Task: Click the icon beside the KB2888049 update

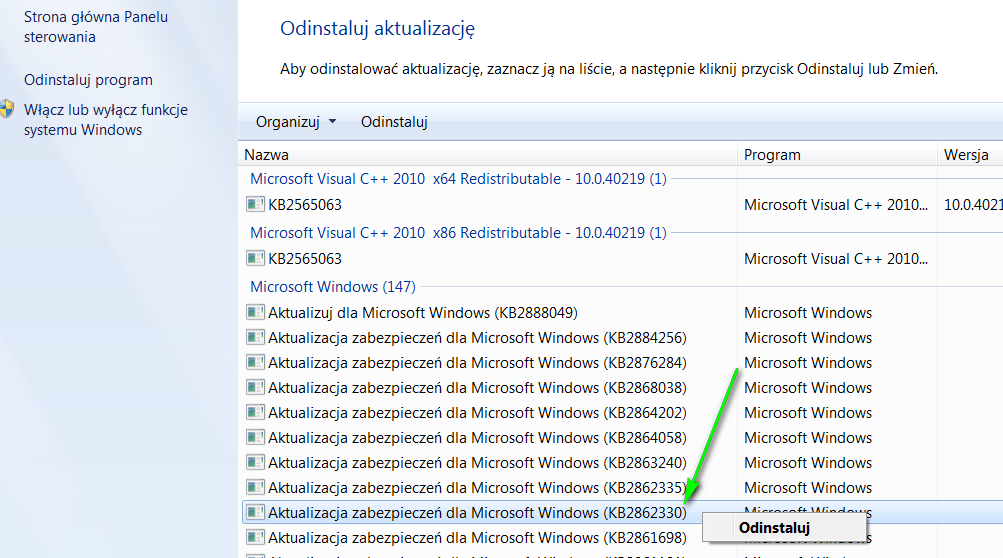Action: (x=255, y=312)
